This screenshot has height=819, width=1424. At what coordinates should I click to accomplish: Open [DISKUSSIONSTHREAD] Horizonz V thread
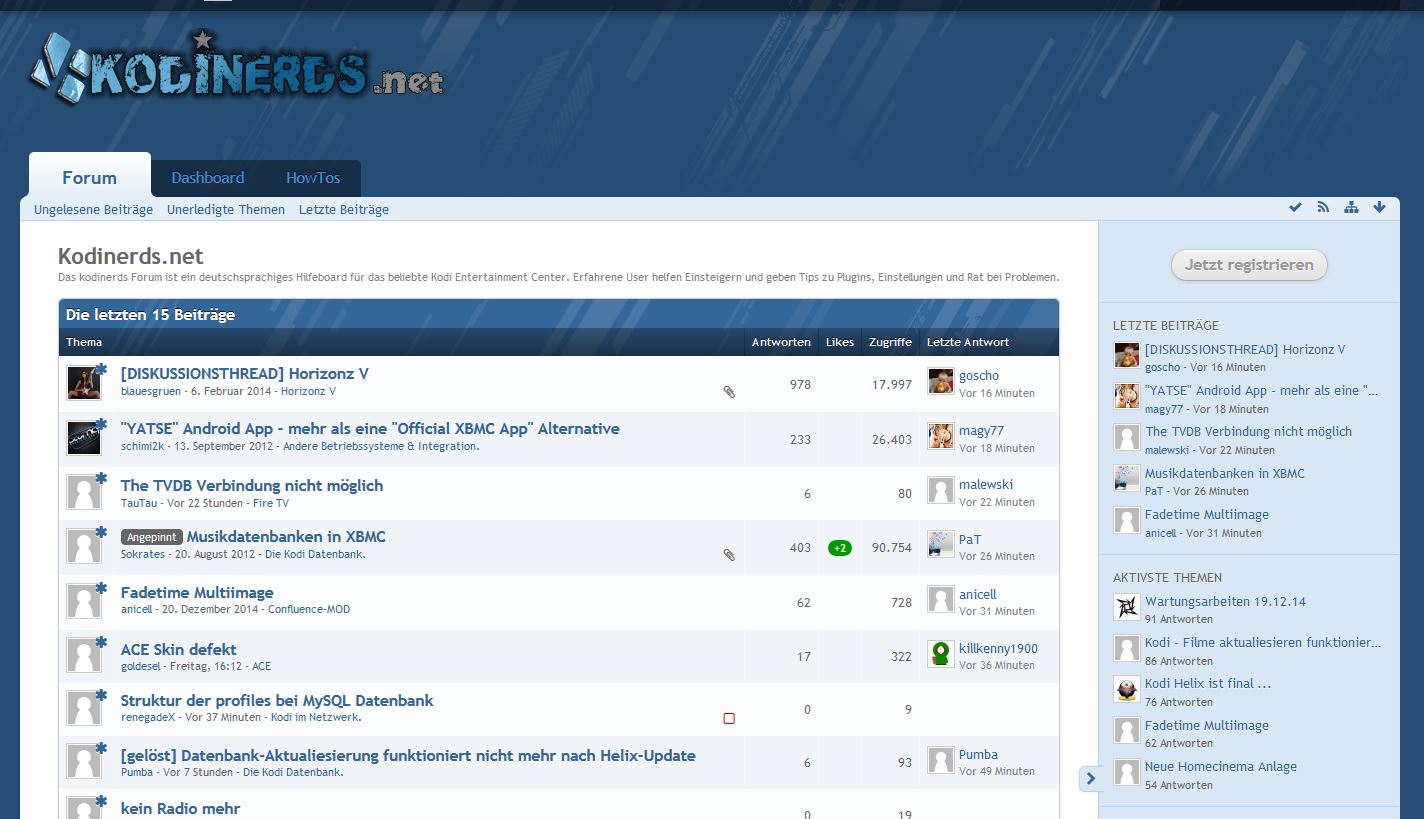(245, 374)
